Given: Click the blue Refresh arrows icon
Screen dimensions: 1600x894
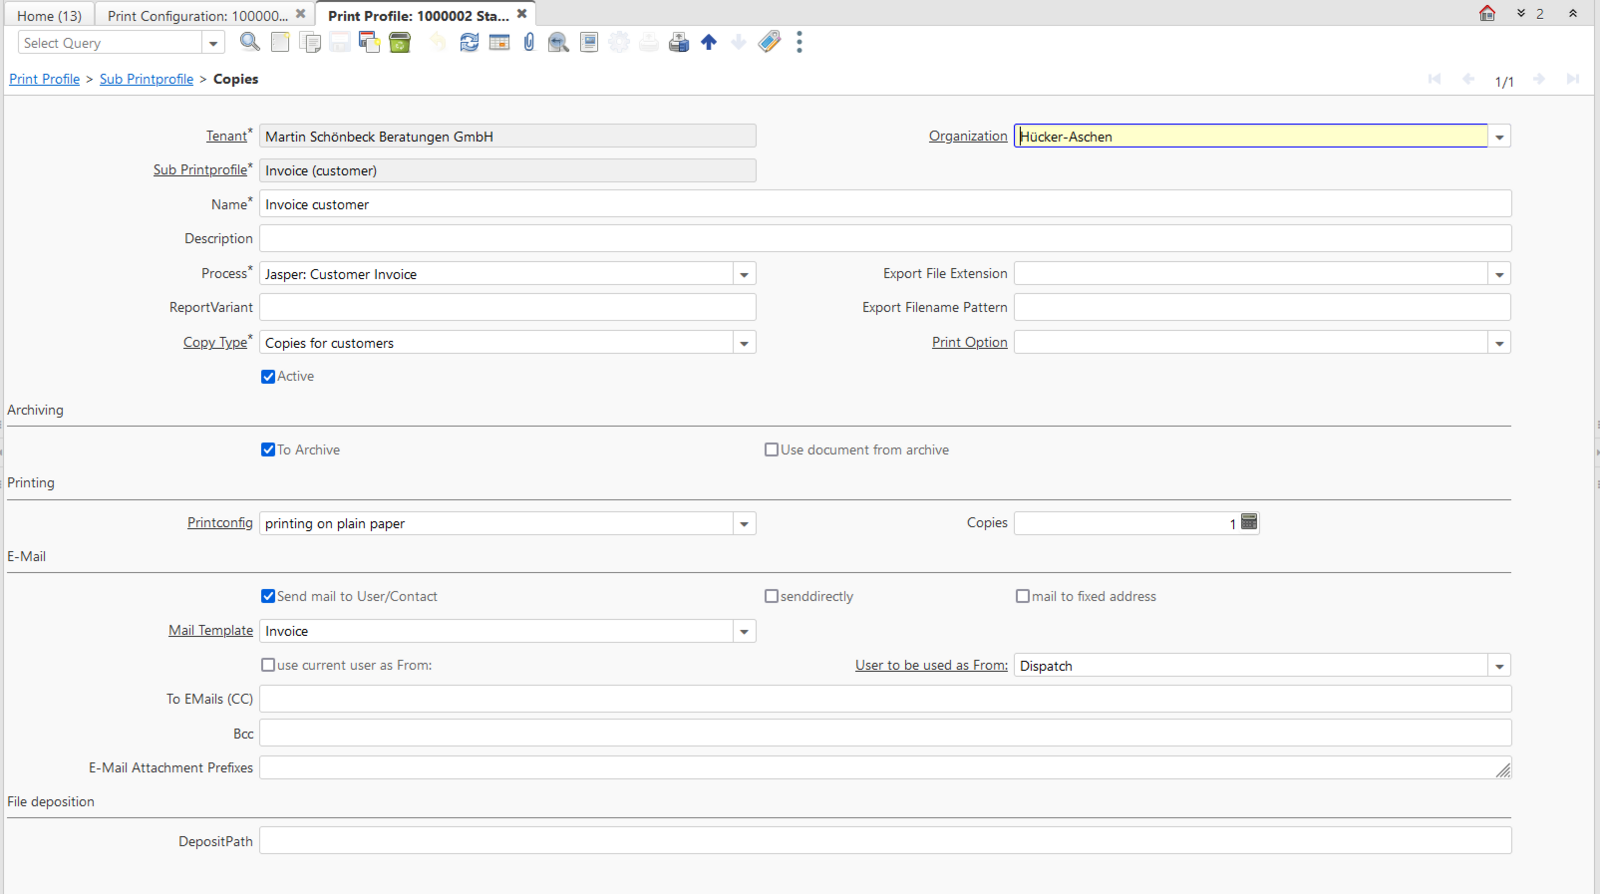Looking at the screenshot, I should tap(469, 42).
